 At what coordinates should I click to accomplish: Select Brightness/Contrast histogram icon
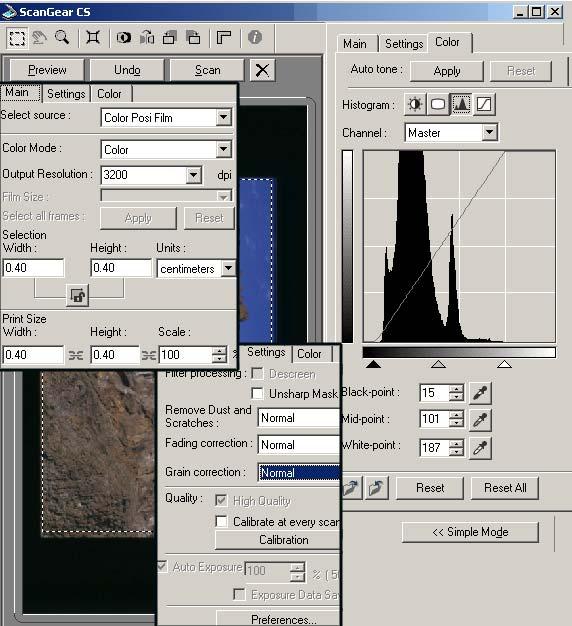(415, 105)
